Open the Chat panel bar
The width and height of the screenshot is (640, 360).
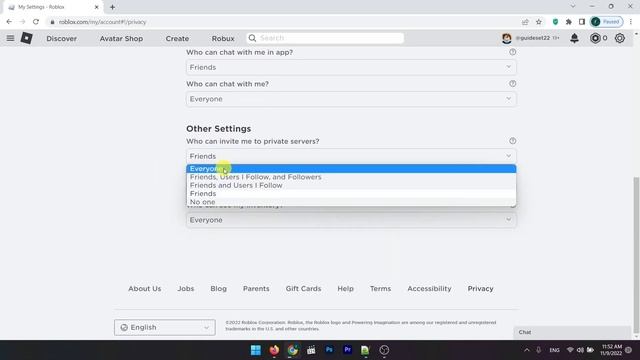572,332
